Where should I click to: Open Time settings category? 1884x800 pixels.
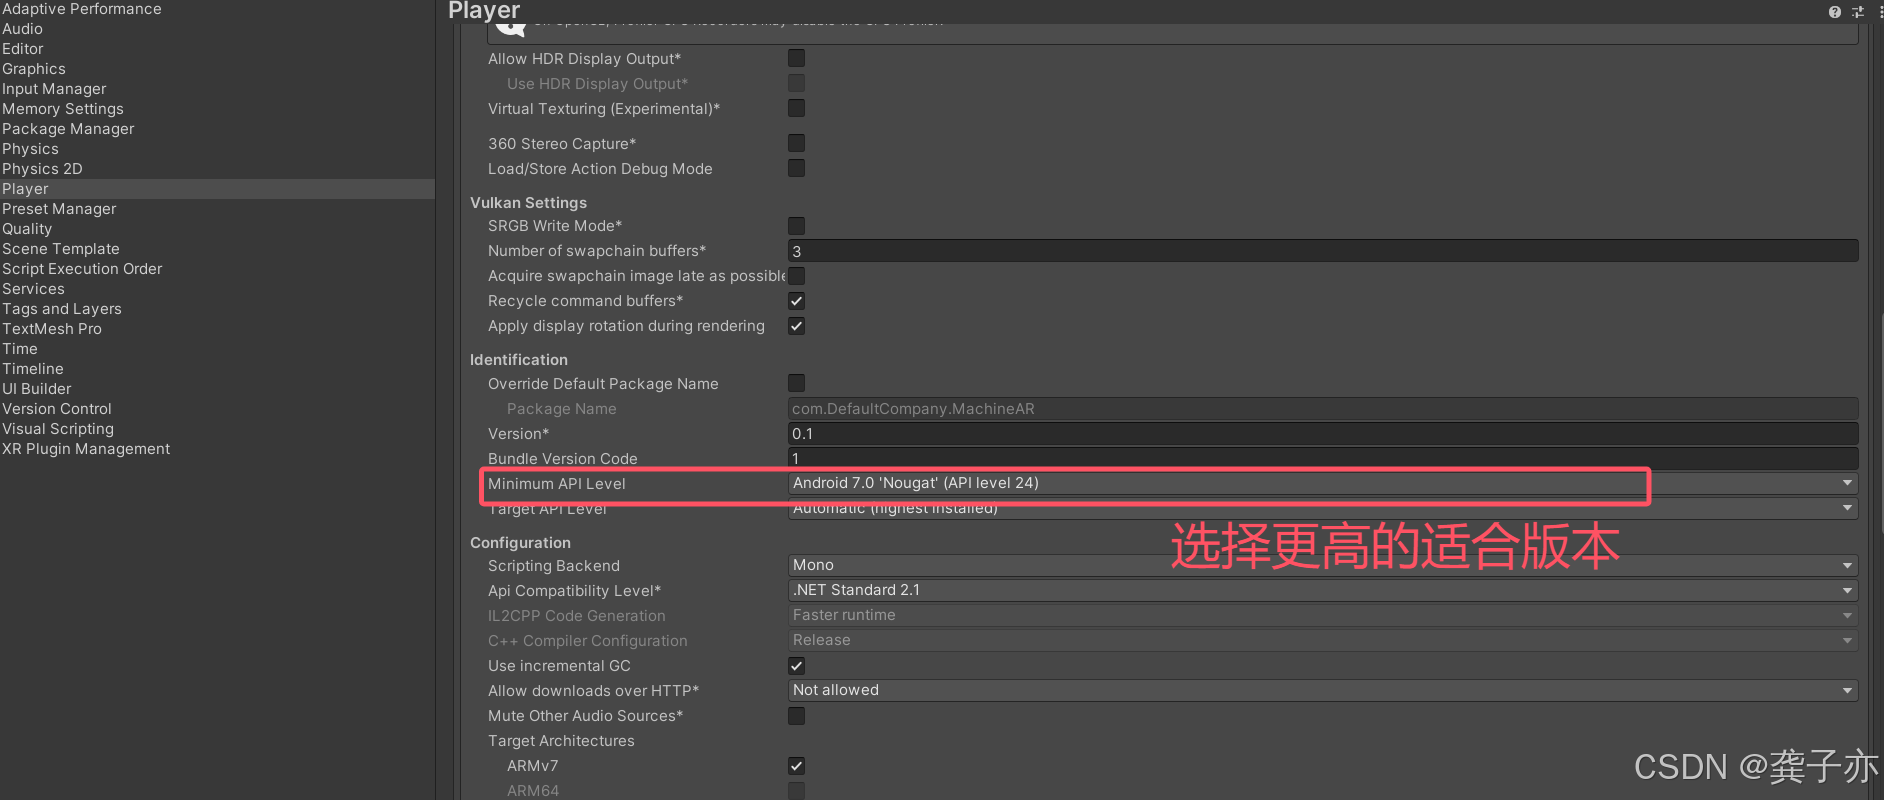20,349
